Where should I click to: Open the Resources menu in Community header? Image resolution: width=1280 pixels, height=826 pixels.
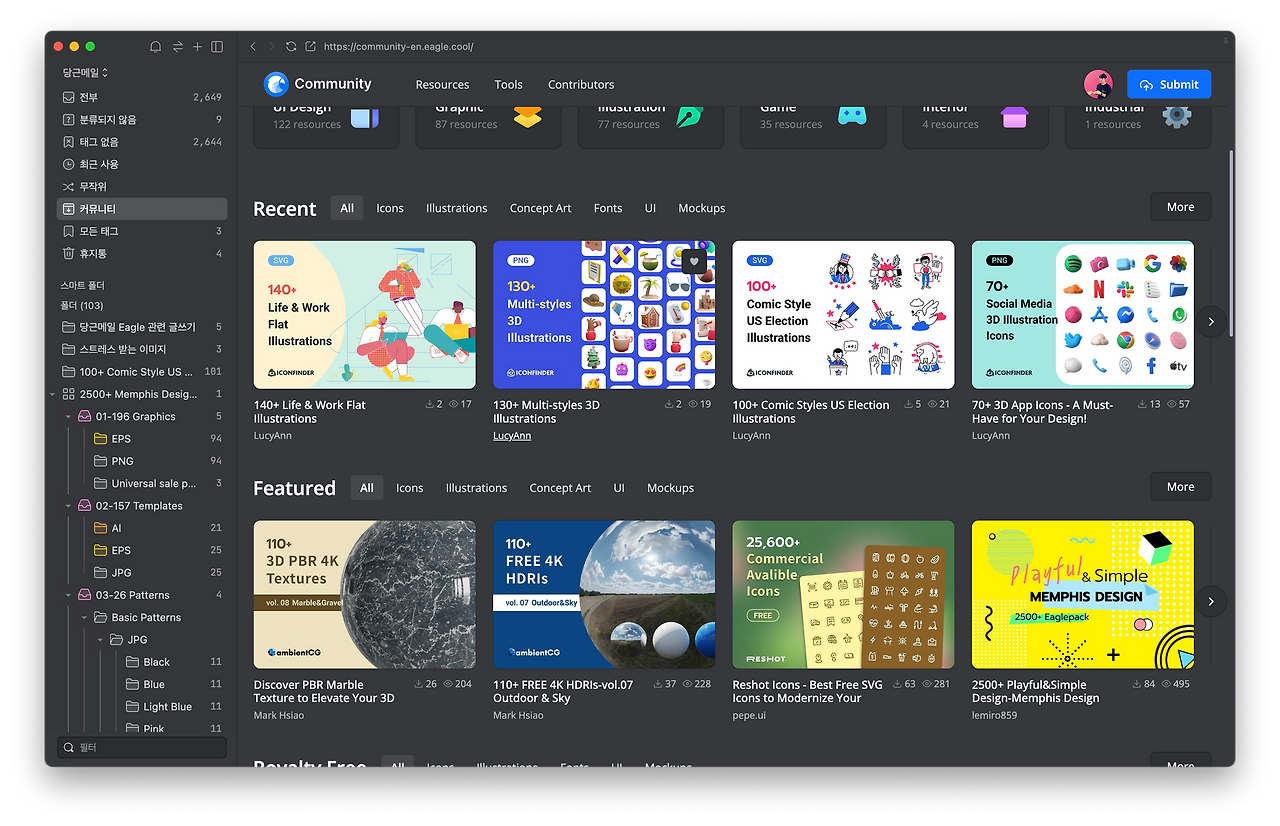click(x=442, y=85)
